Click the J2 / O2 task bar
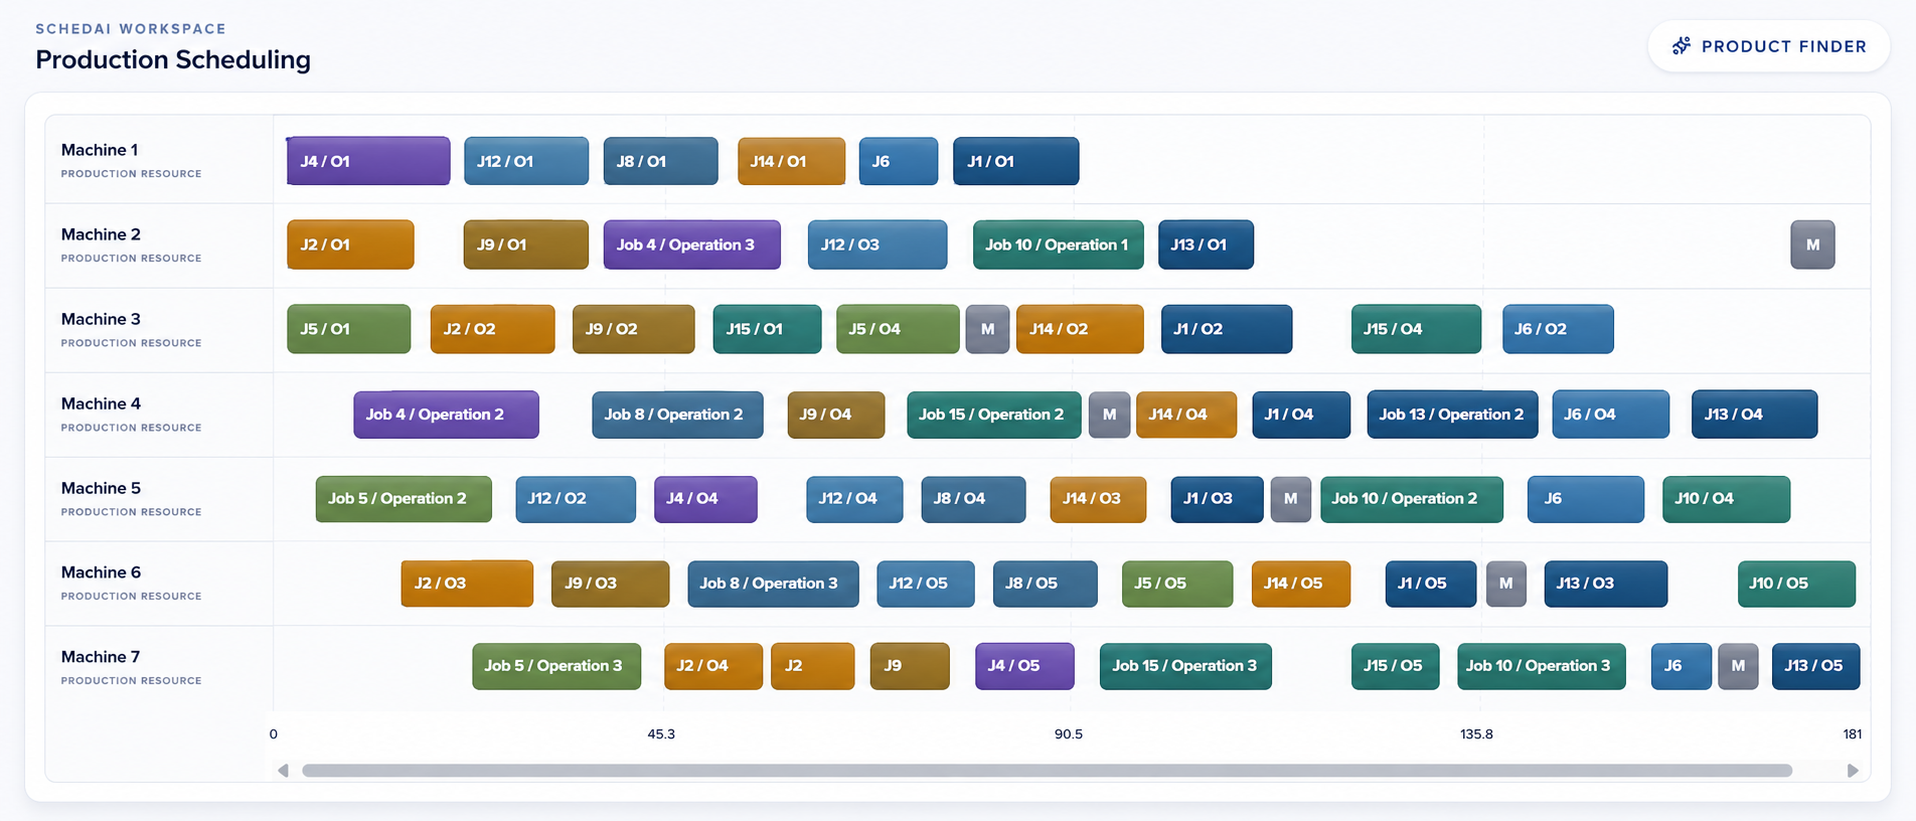Viewport: 1916px width, 821px height. pos(492,329)
